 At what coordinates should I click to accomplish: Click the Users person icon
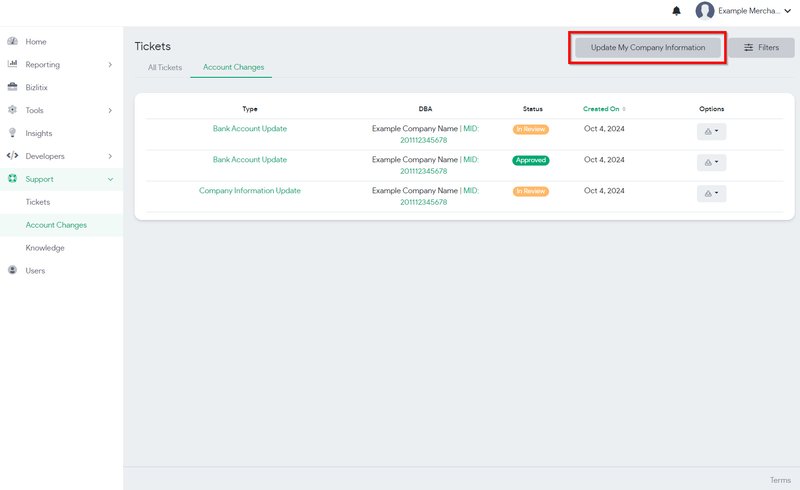(x=13, y=270)
